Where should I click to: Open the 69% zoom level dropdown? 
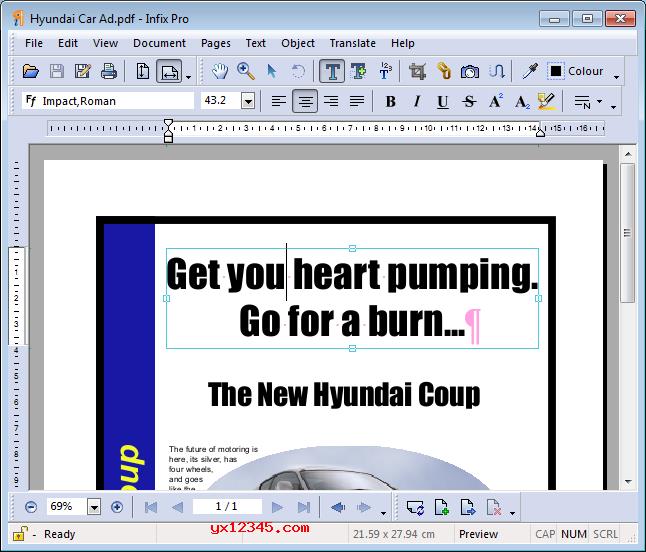(94, 507)
